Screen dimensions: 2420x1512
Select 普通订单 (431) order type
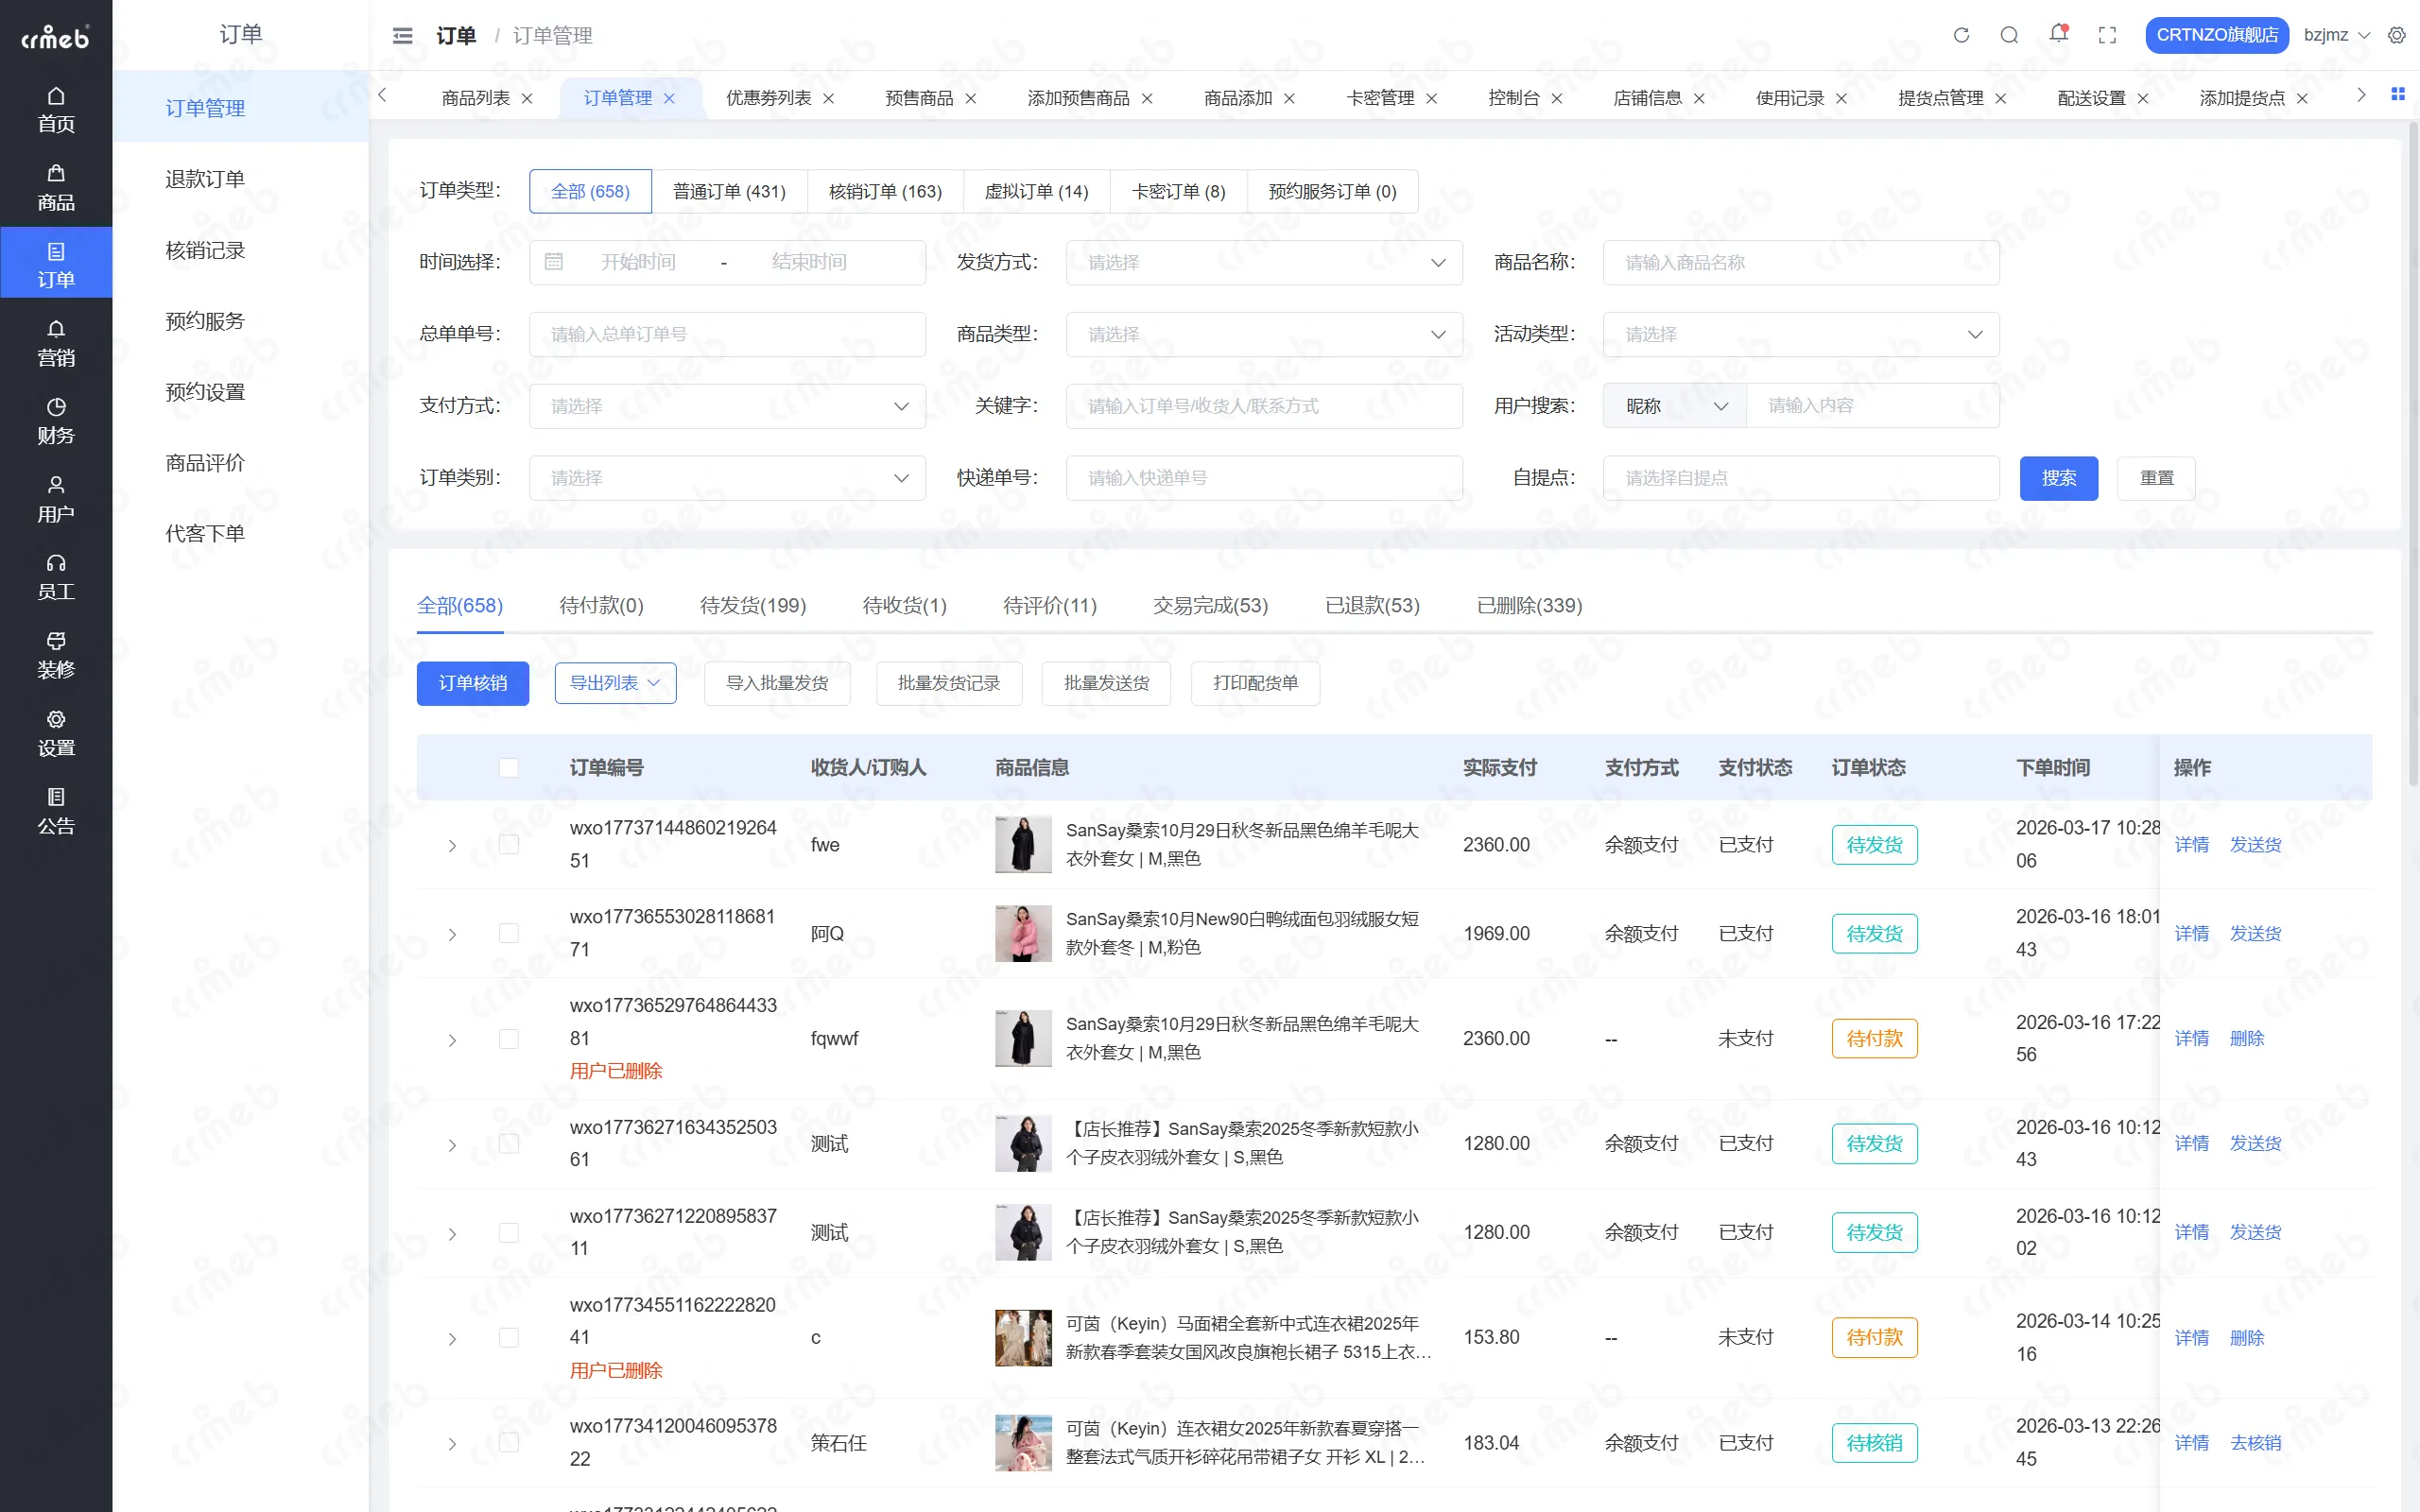[x=729, y=191]
